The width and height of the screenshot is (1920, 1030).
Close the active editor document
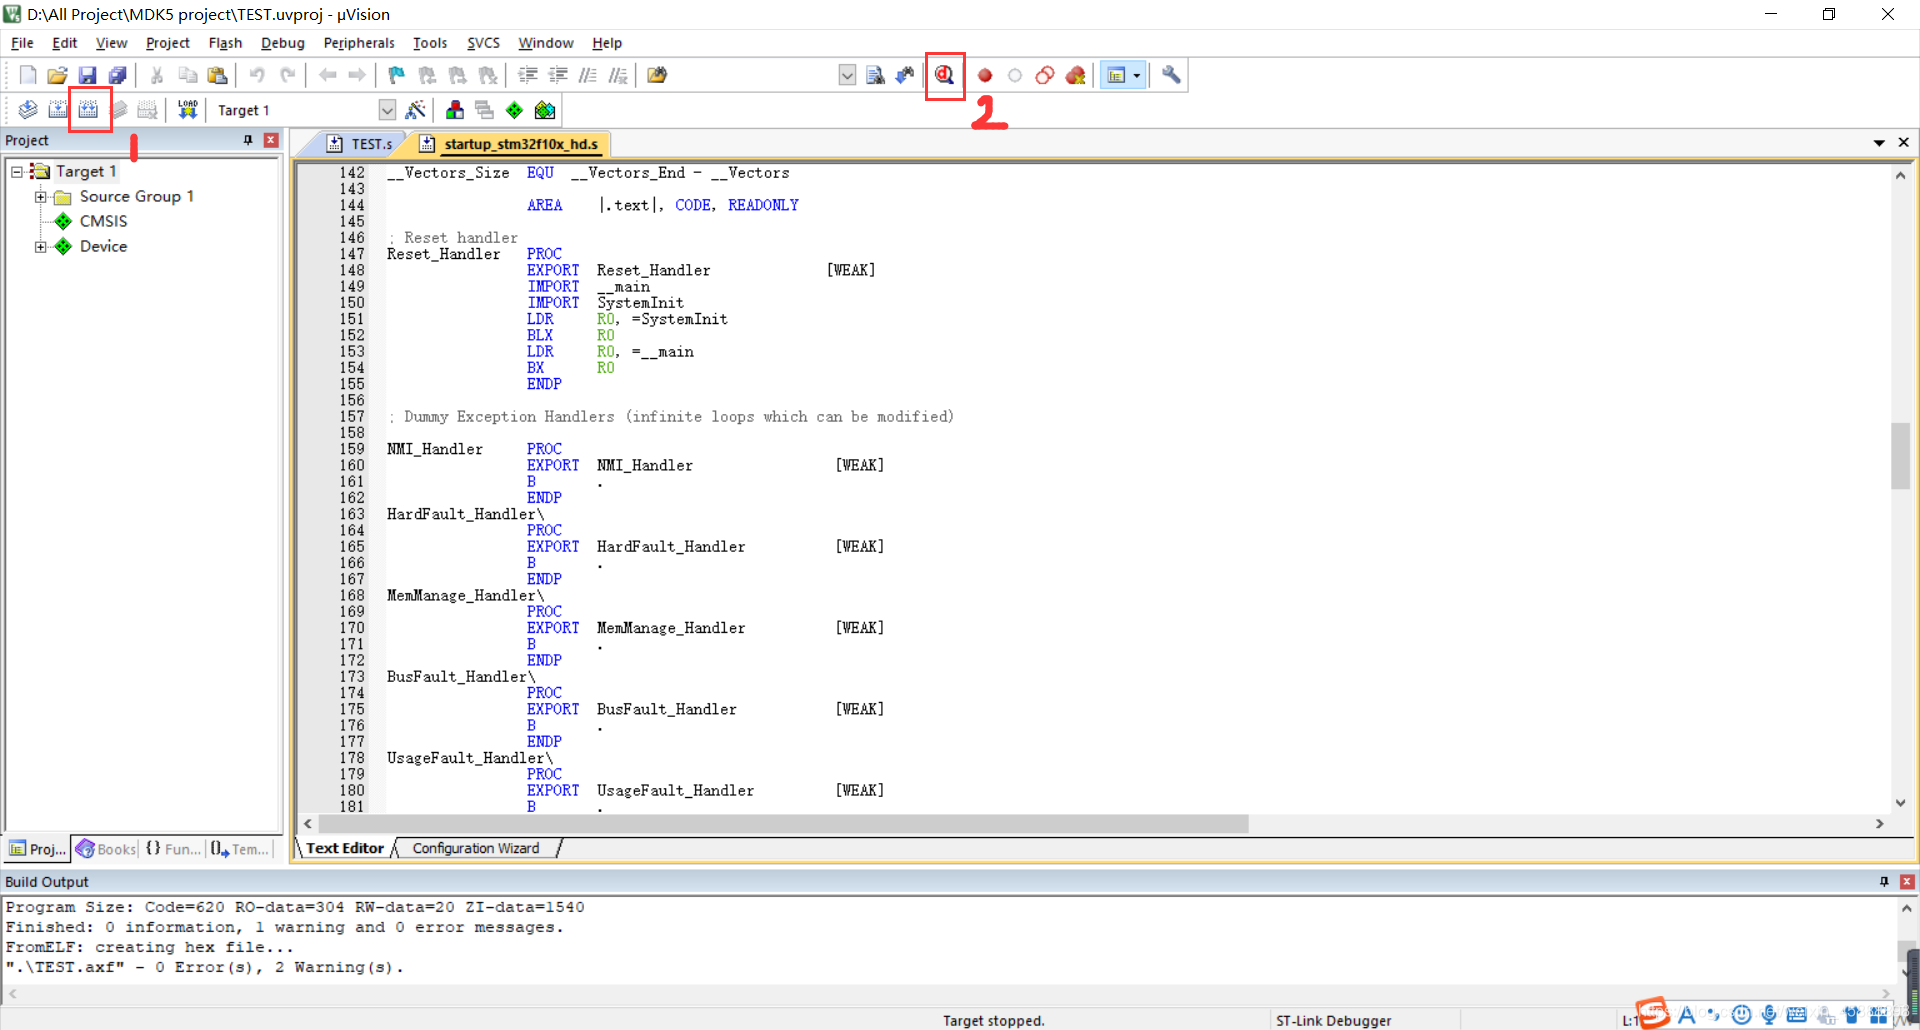(x=1903, y=143)
